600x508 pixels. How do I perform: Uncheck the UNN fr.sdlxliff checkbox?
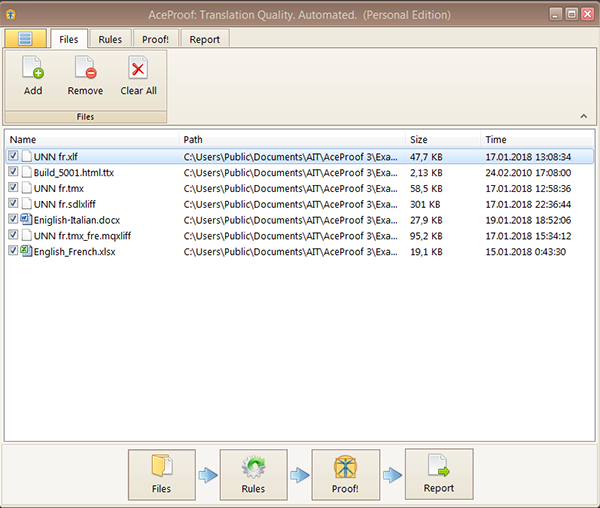click(13, 203)
